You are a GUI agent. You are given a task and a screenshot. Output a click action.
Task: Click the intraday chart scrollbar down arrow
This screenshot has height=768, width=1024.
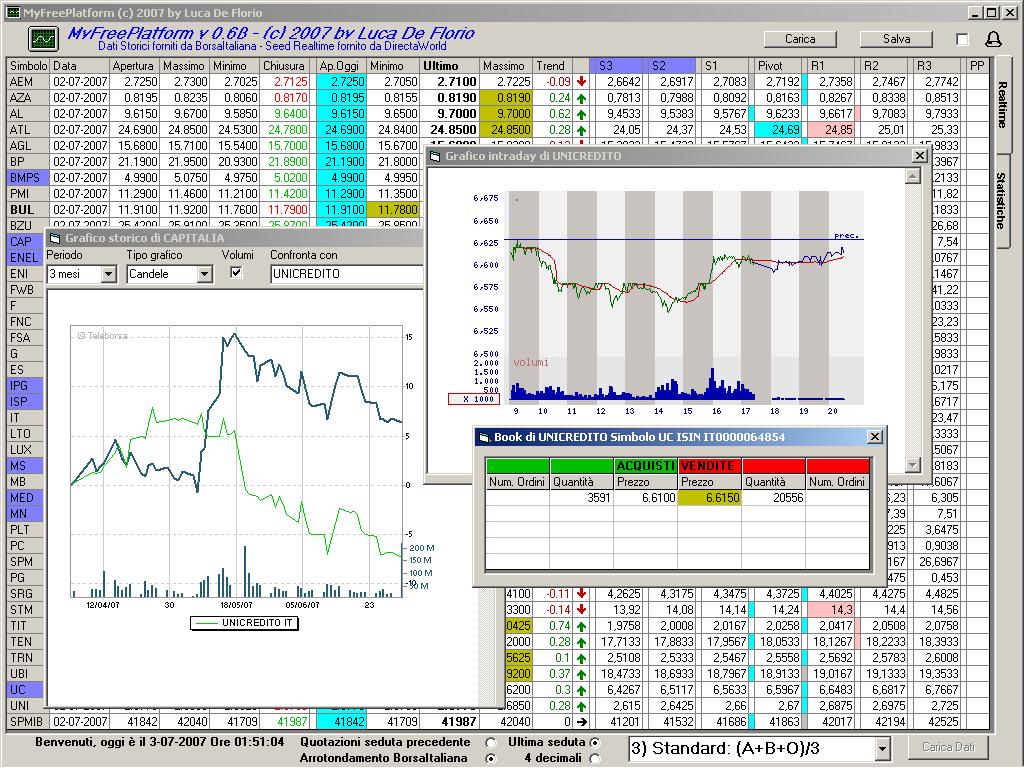tap(911, 465)
